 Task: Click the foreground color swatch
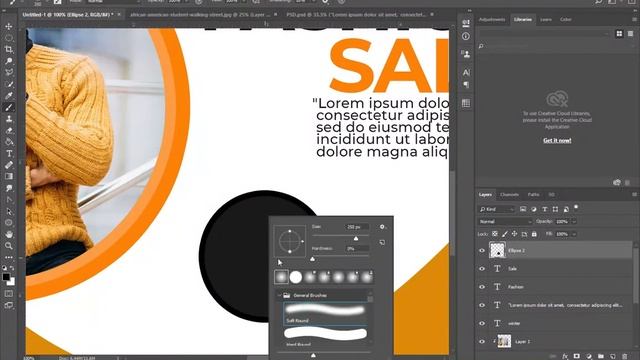tap(6, 277)
